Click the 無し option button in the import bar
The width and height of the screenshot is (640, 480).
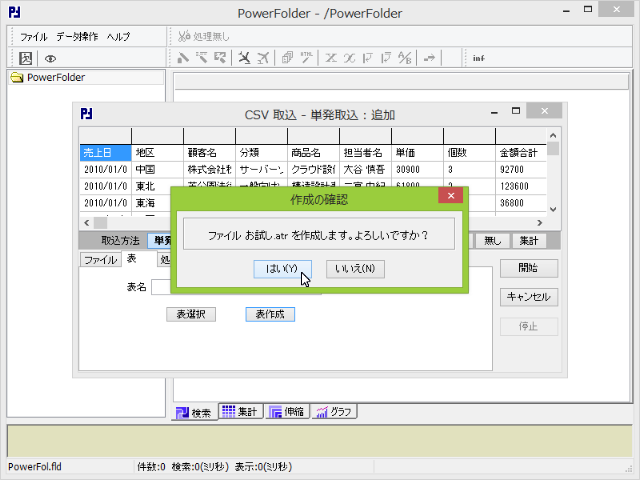coord(492,241)
